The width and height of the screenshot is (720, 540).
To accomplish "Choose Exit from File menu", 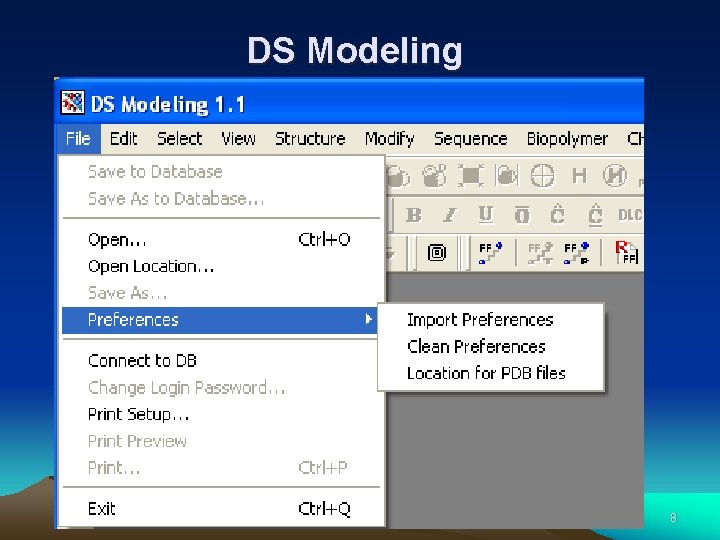I will [x=221, y=509].
